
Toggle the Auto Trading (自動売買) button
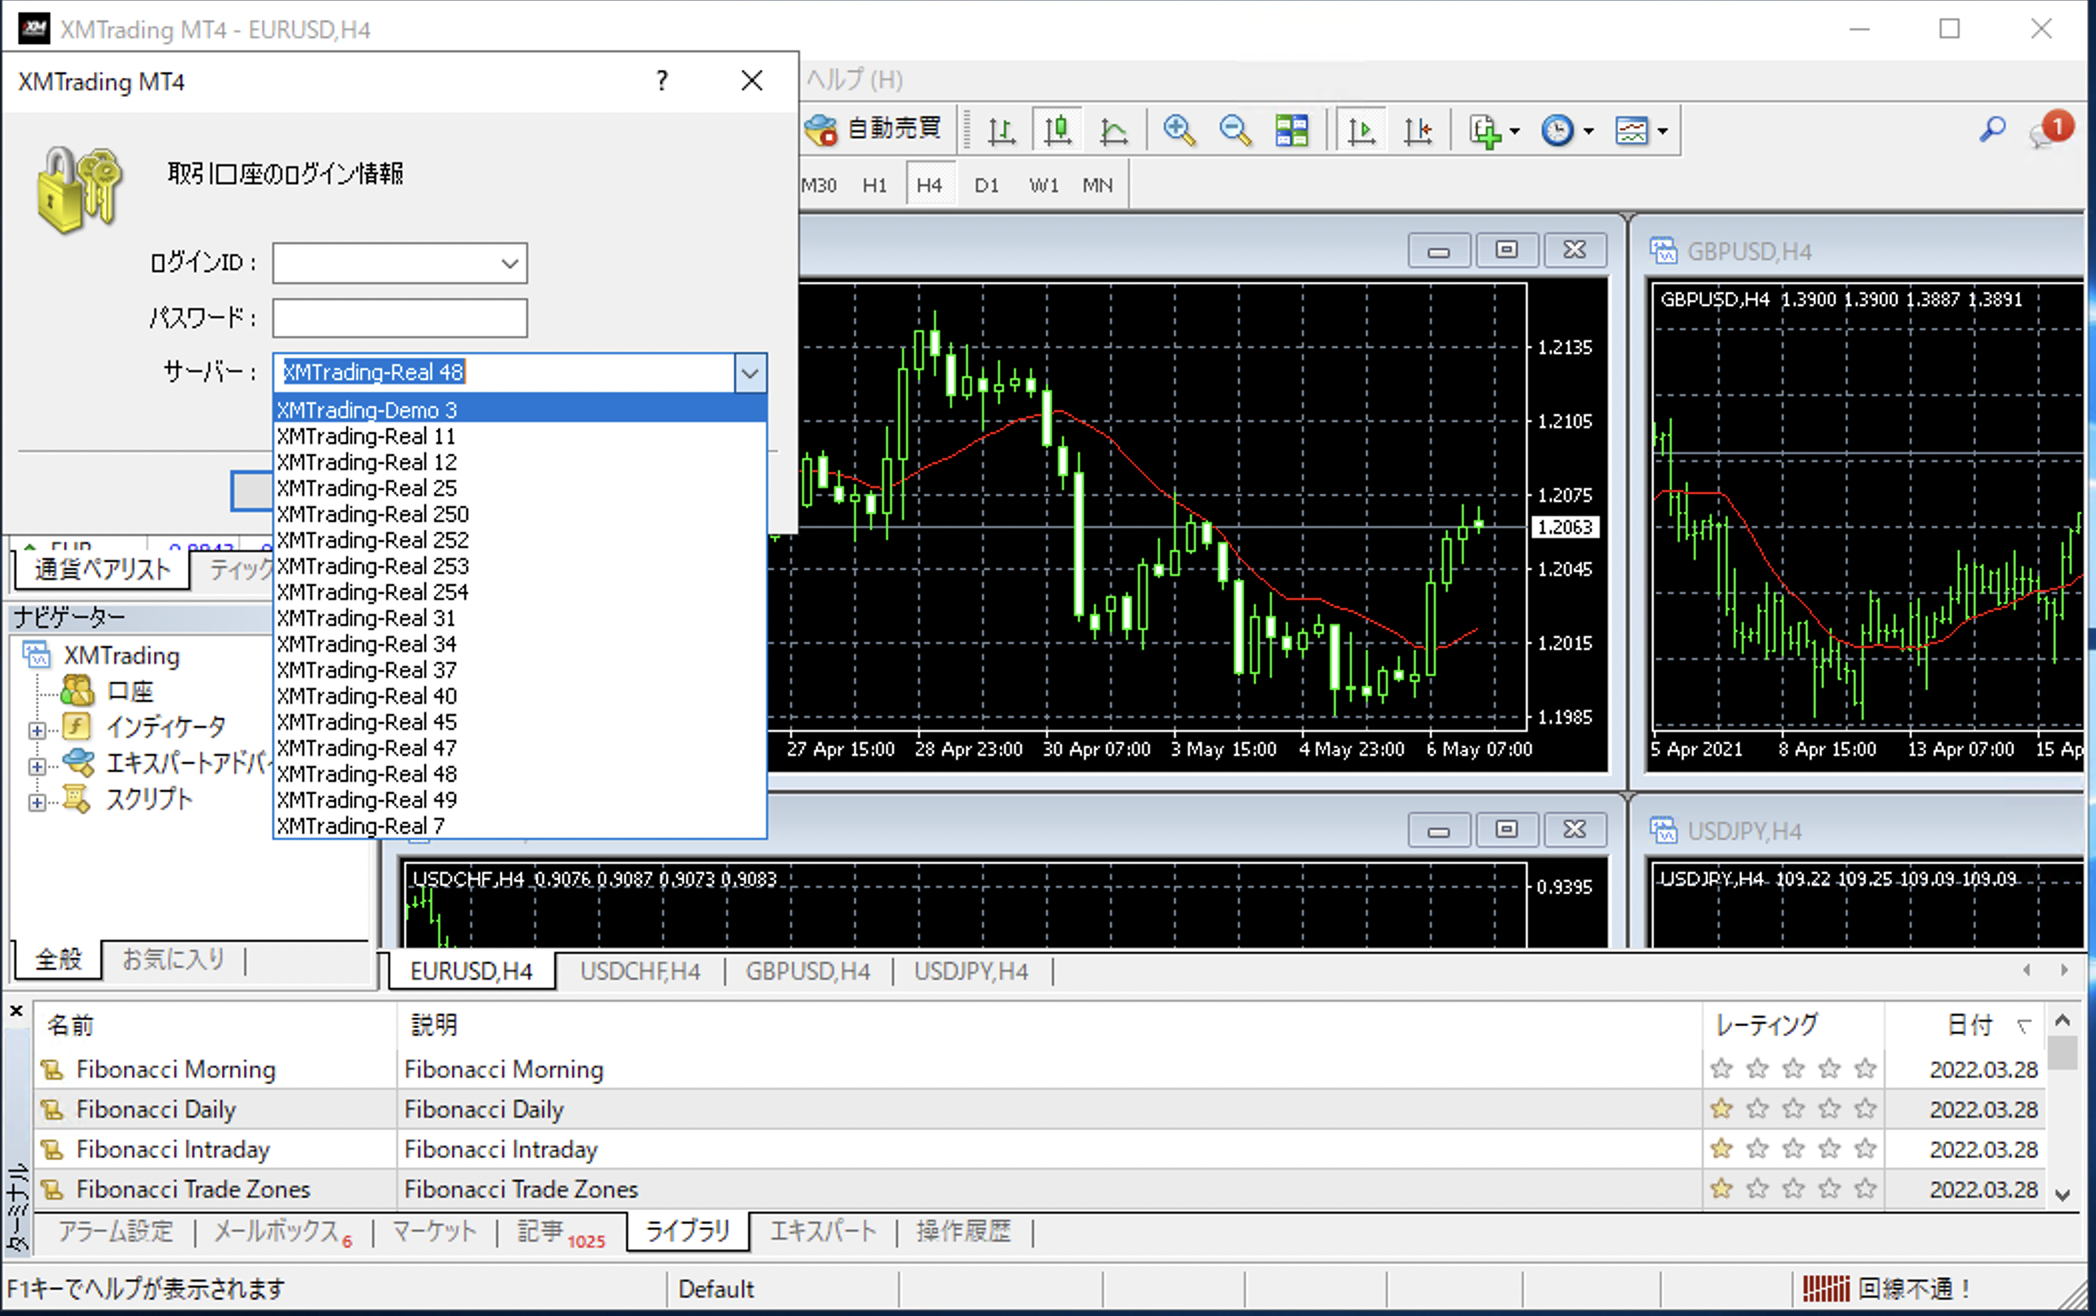click(x=873, y=129)
